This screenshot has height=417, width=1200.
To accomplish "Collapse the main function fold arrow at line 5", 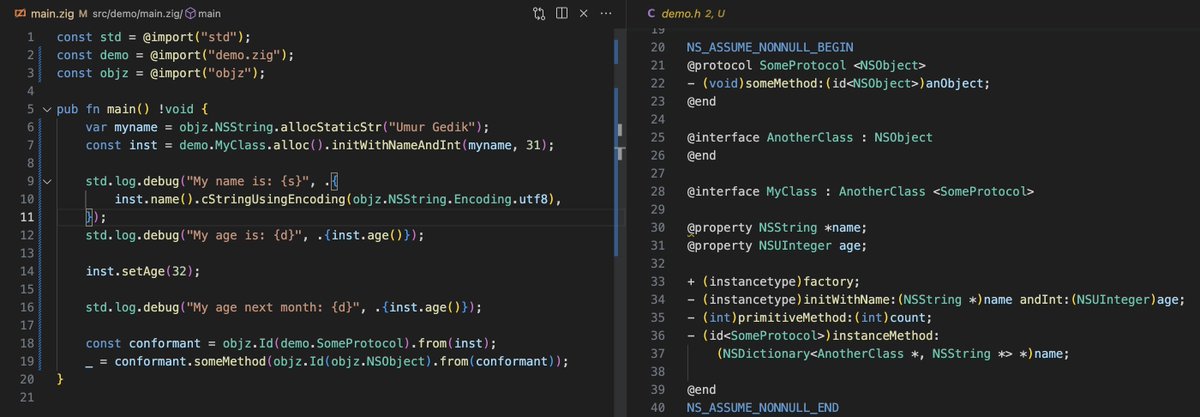I will point(46,108).
